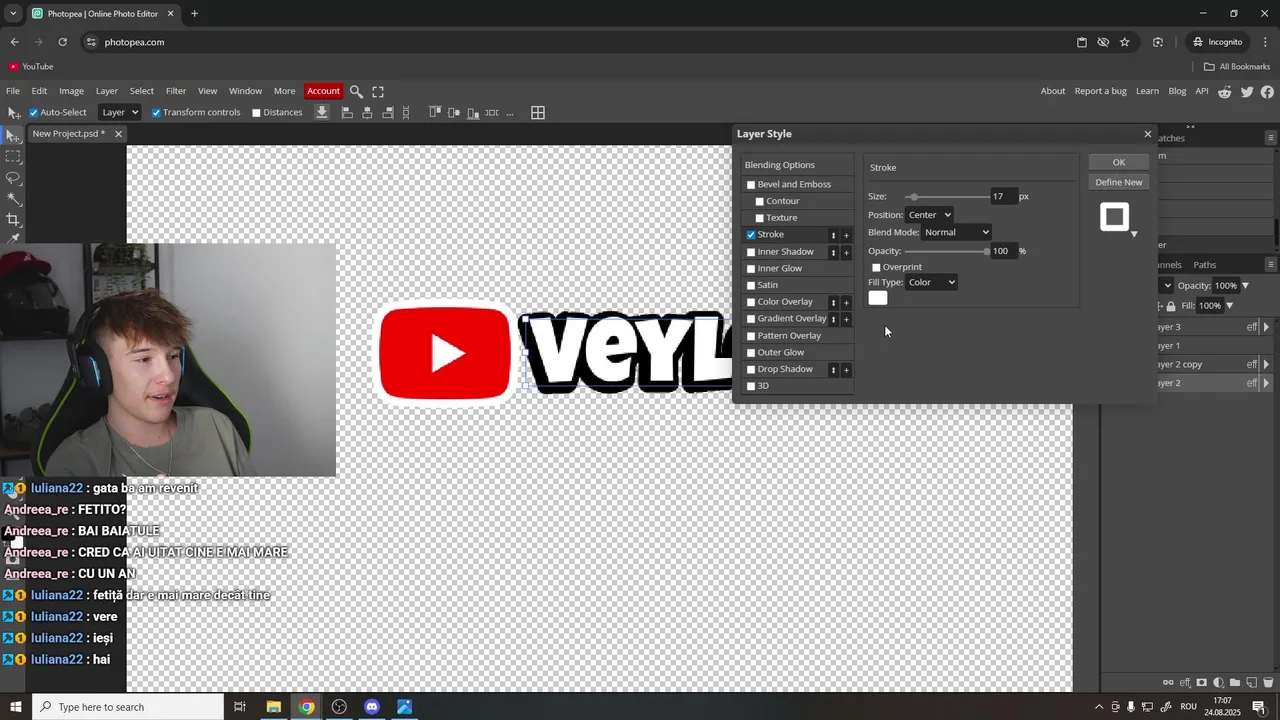The image size is (1280, 720).
Task: Select the Move tool in left toolbar
Action: pyautogui.click(x=13, y=135)
